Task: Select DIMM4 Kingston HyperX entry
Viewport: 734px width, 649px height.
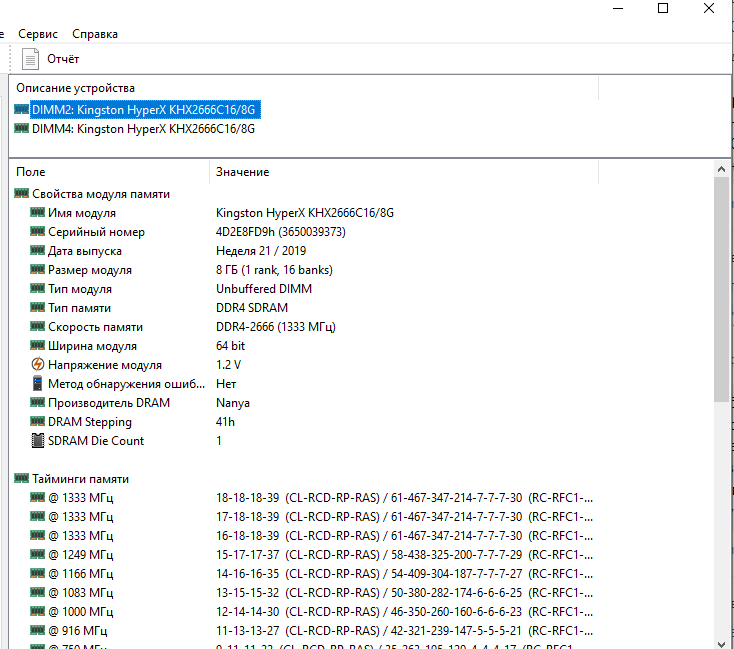Action: [143, 129]
